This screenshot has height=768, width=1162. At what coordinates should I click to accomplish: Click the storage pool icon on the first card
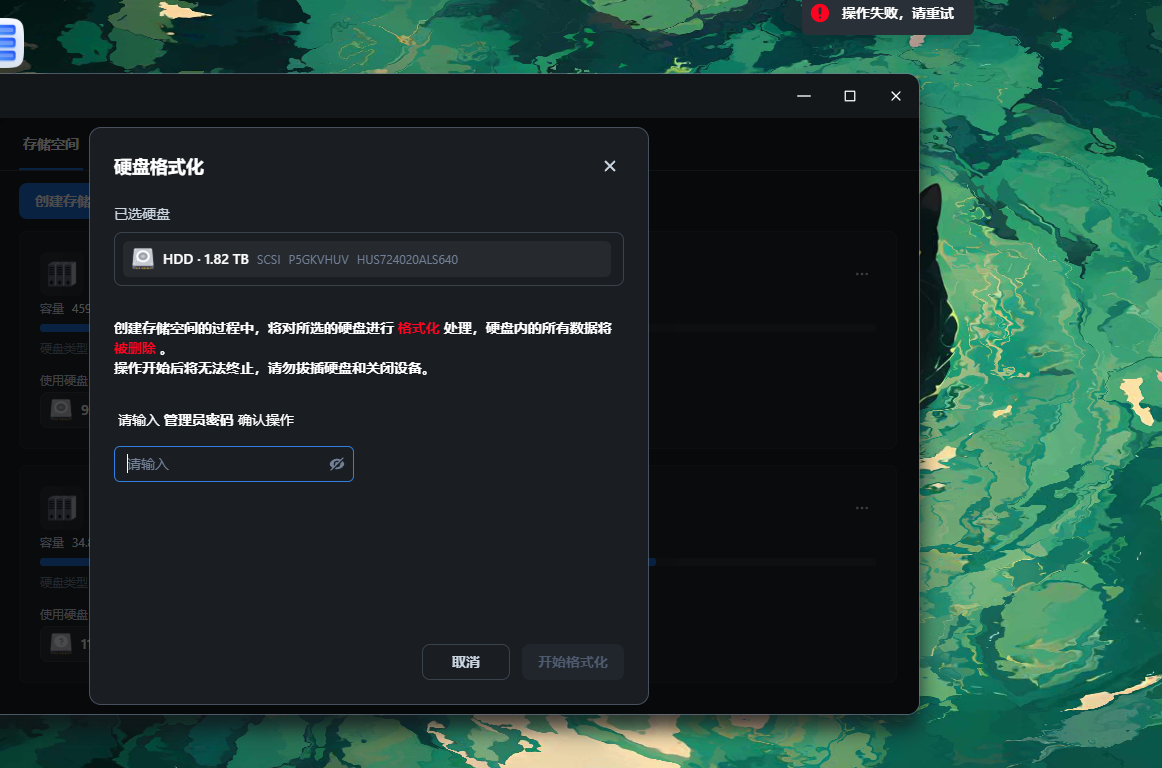click(x=61, y=273)
